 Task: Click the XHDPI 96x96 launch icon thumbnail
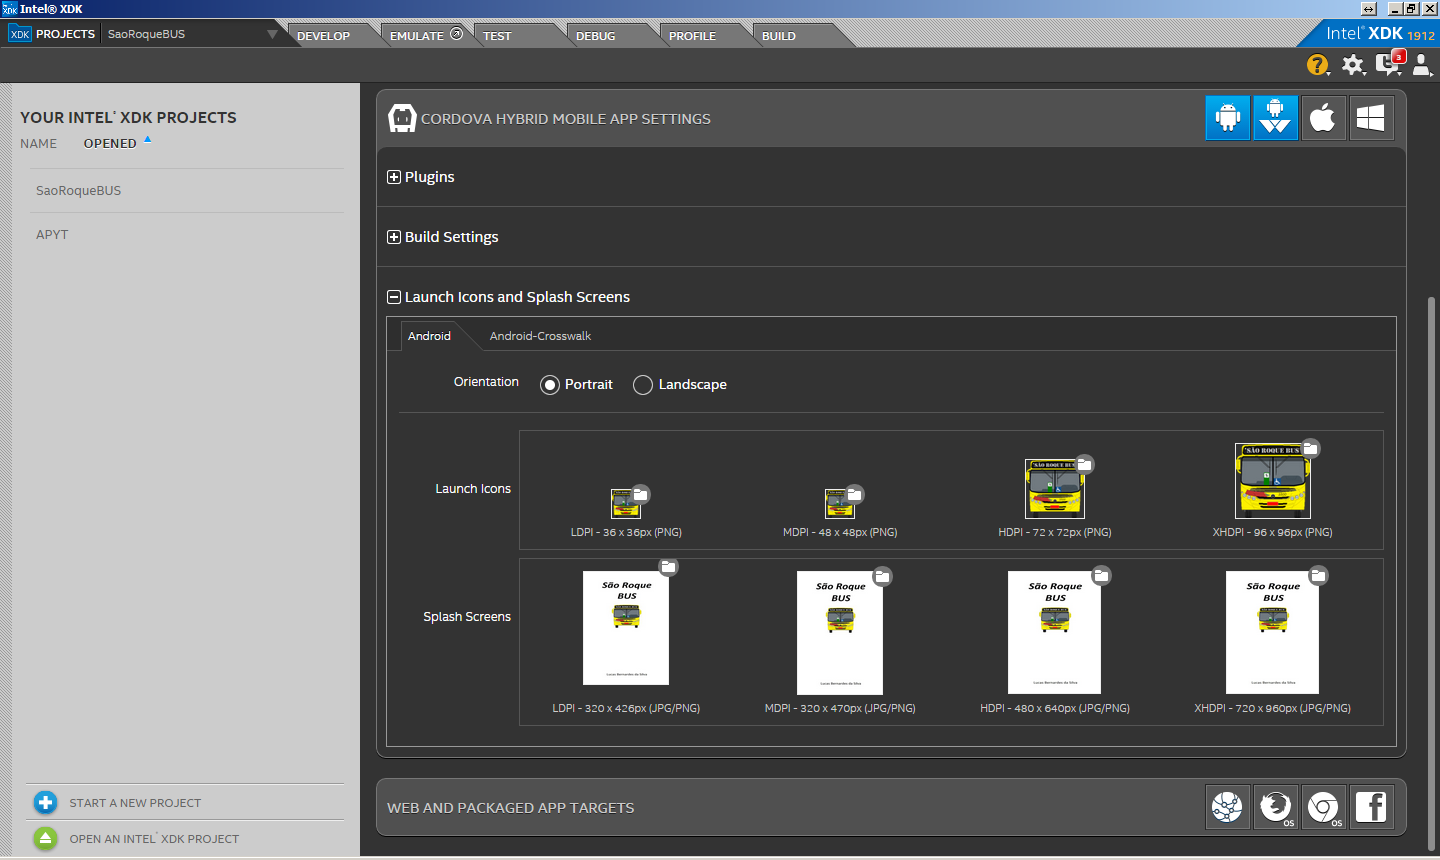(1272, 481)
